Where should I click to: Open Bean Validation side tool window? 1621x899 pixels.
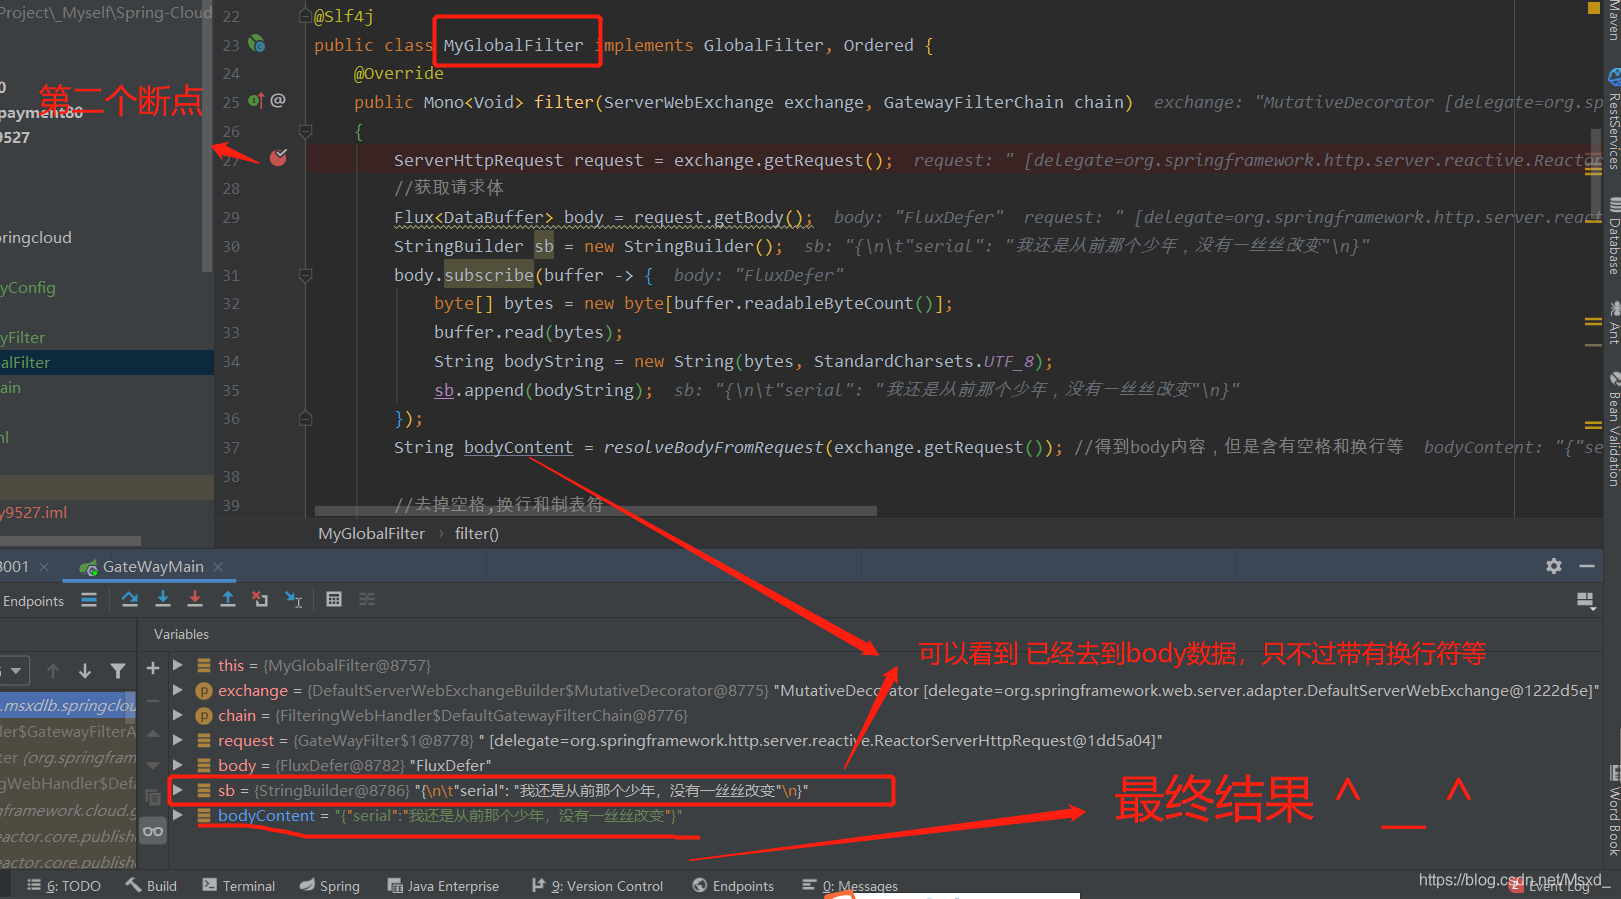click(x=1613, y=429)
